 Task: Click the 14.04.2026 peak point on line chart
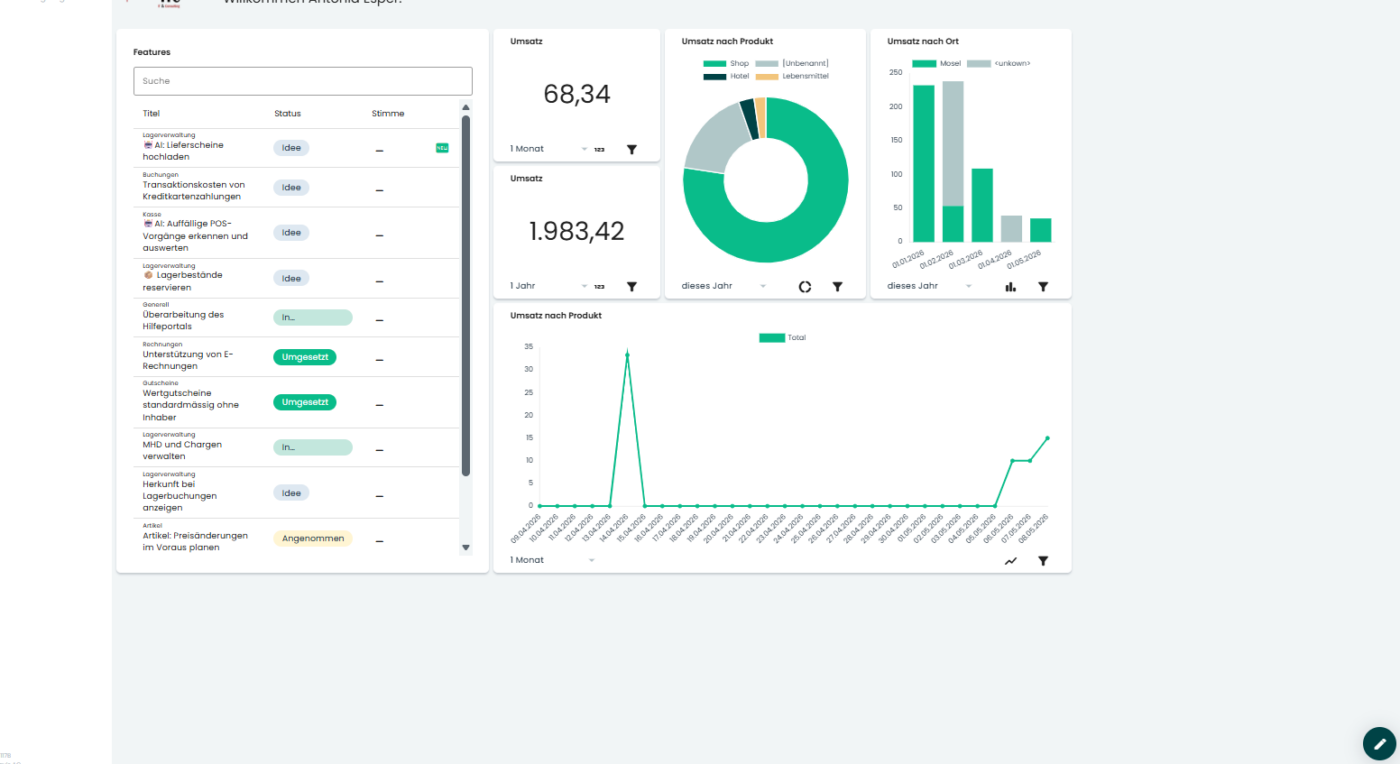tap(627, 354)
